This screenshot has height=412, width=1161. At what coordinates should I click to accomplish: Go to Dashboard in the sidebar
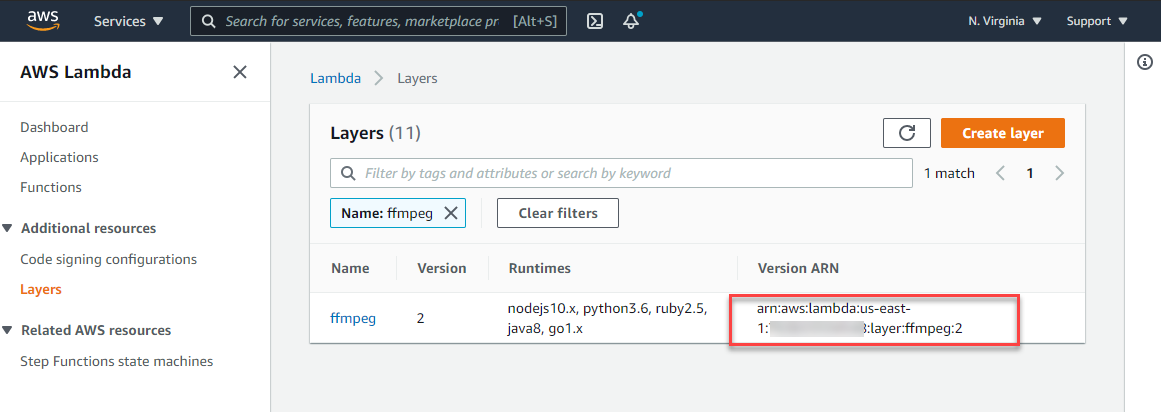click(54, 127)
